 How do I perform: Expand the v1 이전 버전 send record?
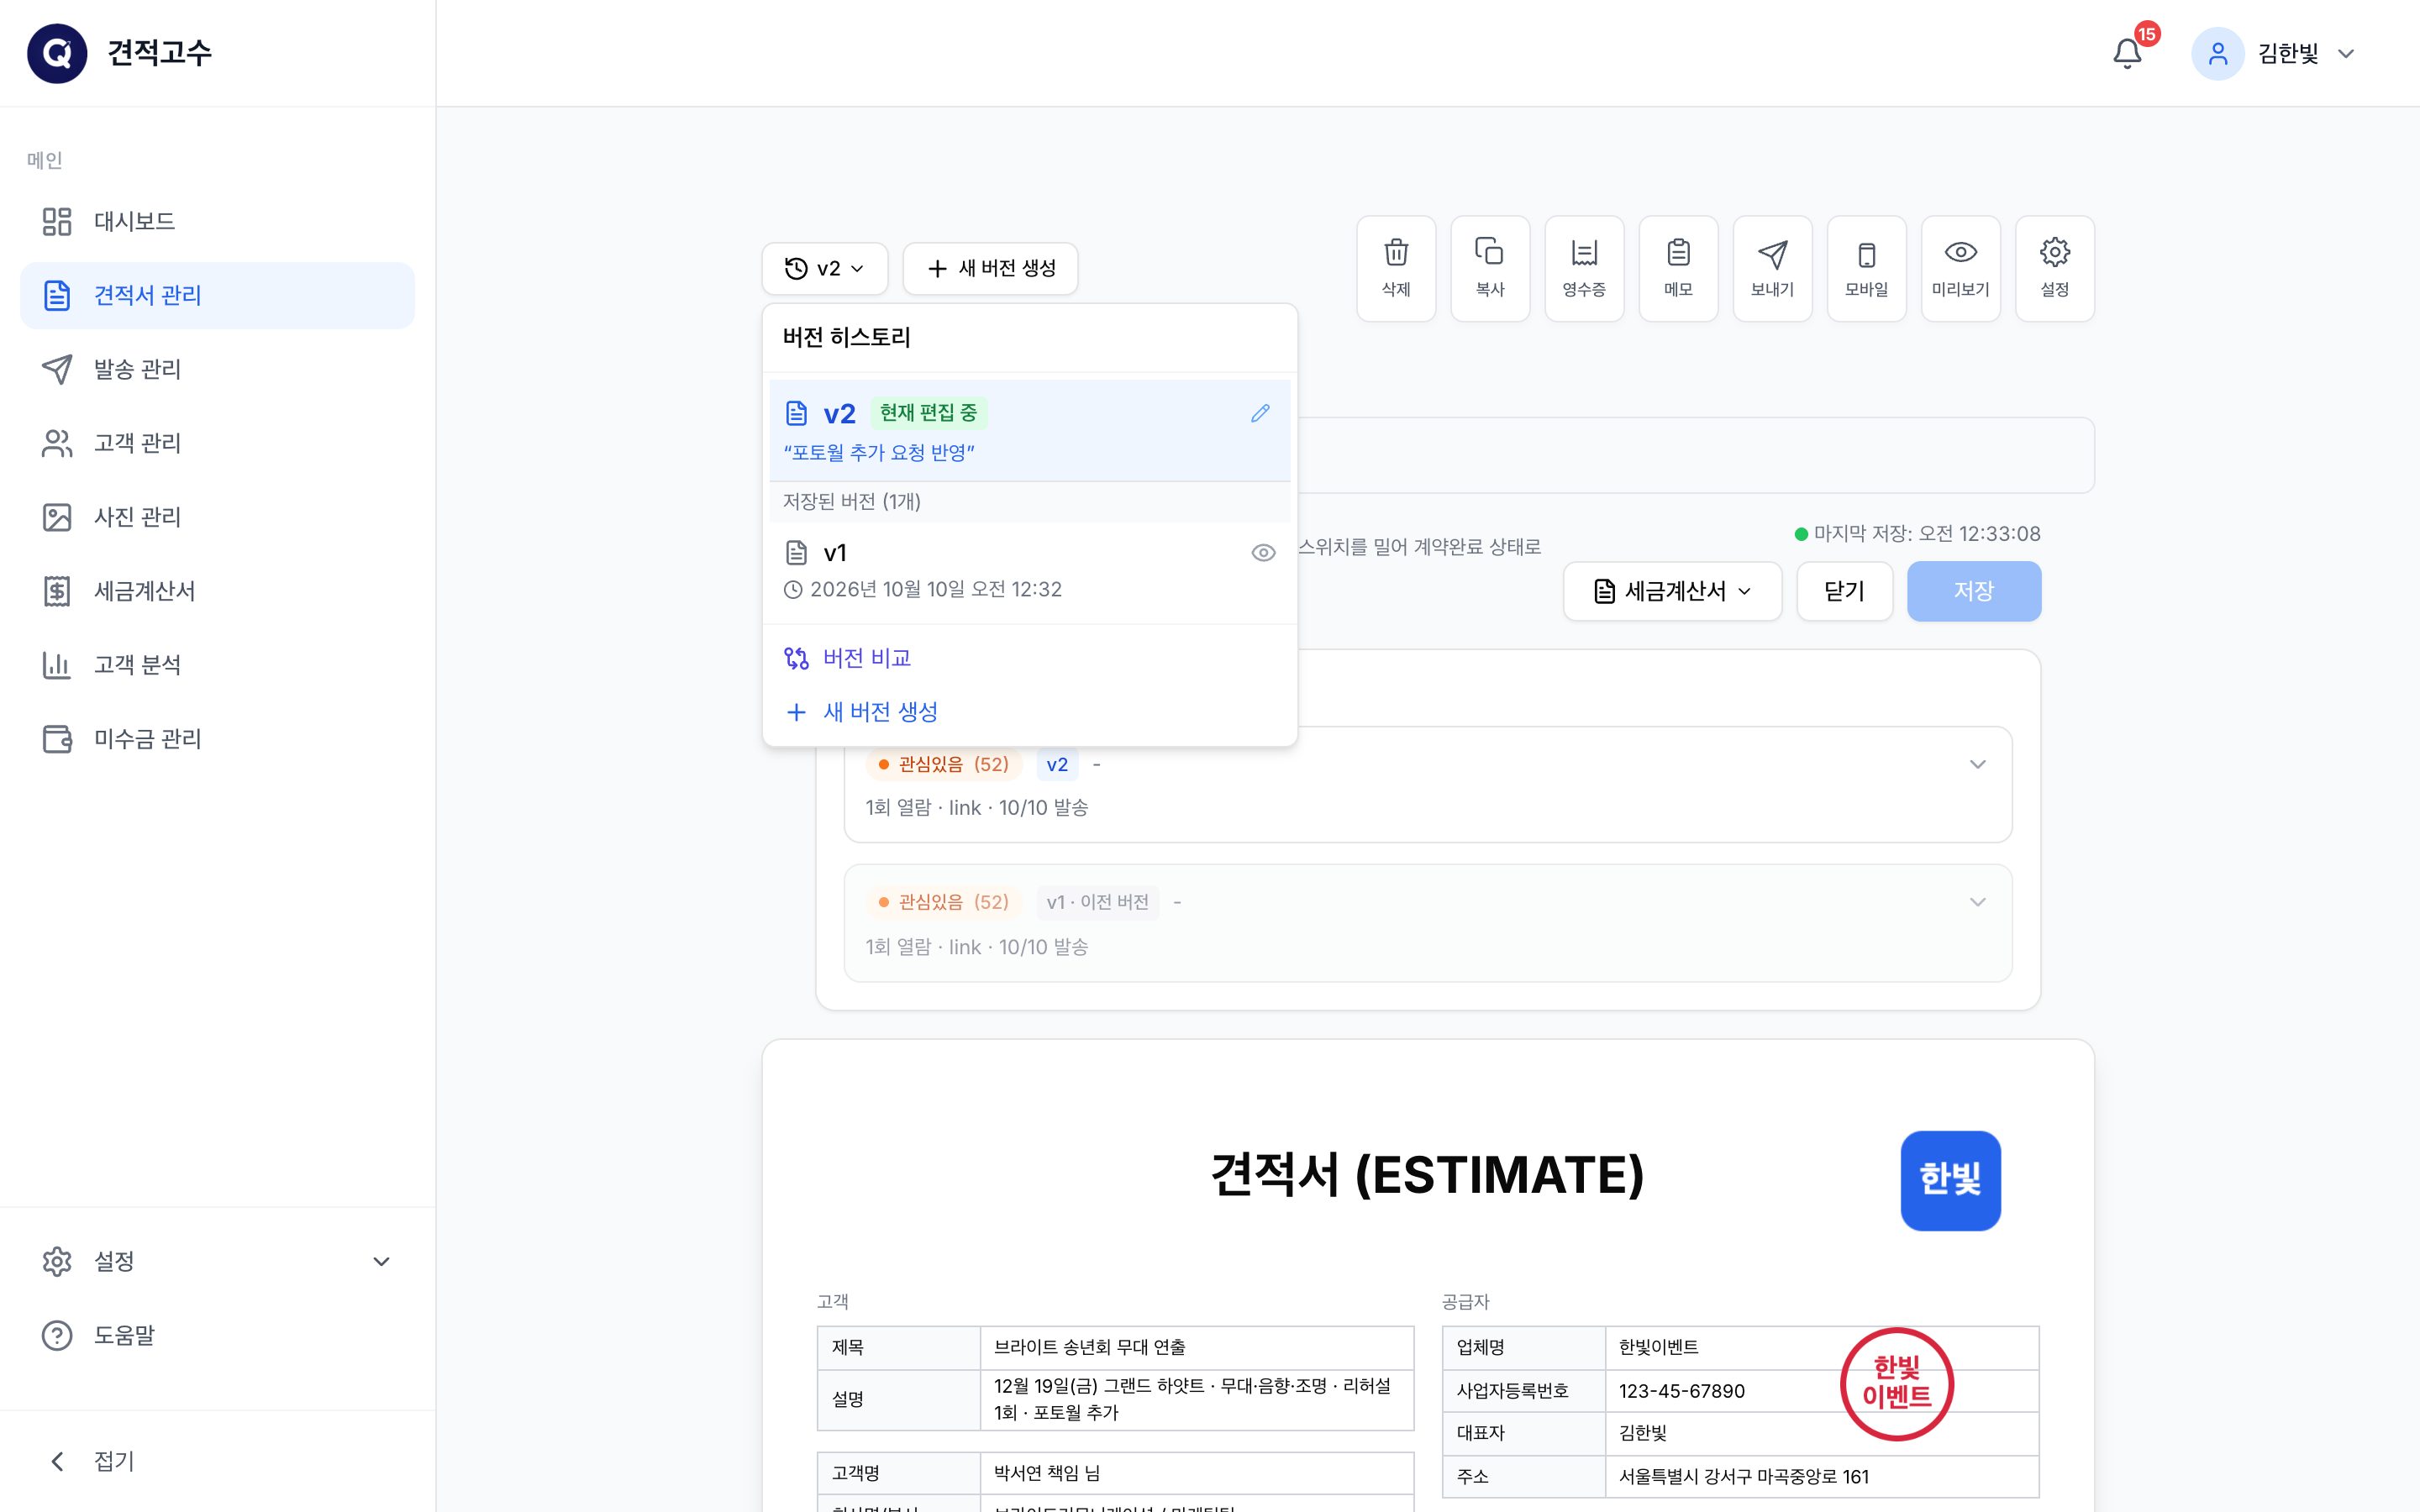tap(1427, 923)
